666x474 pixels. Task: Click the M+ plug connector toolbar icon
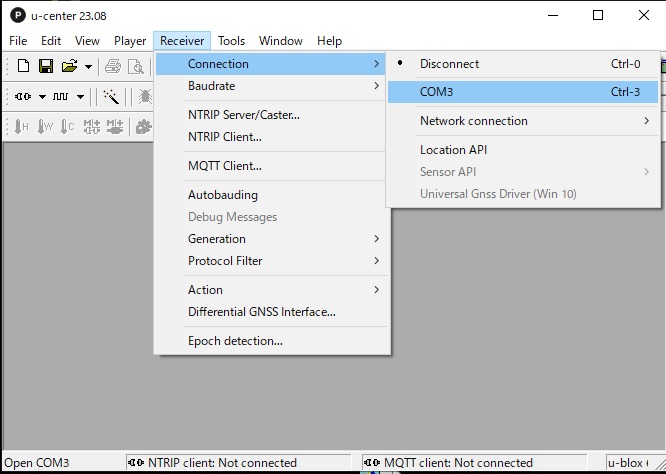92,127
